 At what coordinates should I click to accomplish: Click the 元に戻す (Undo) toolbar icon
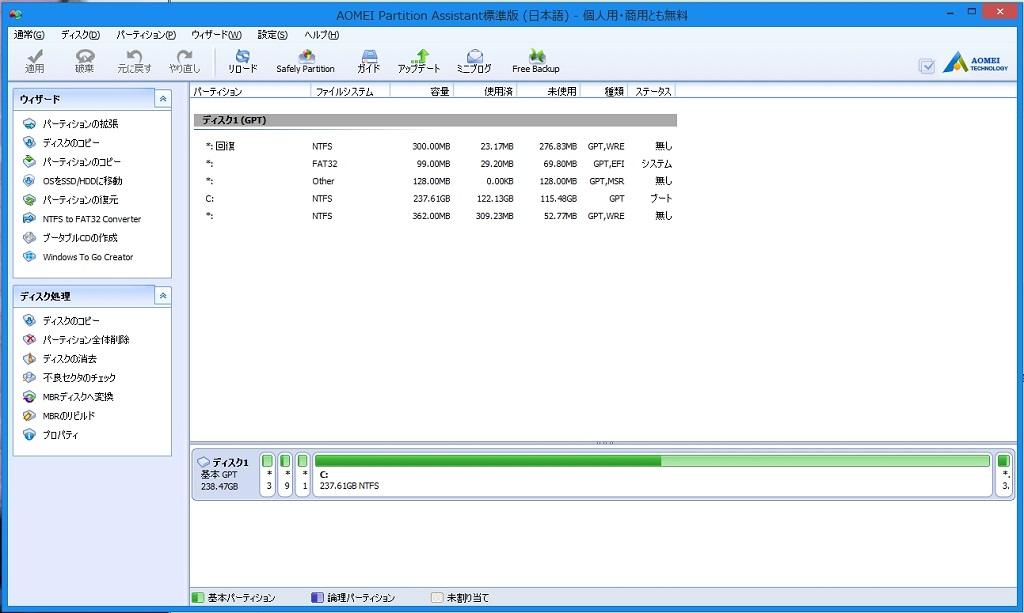tap(134, 61)
